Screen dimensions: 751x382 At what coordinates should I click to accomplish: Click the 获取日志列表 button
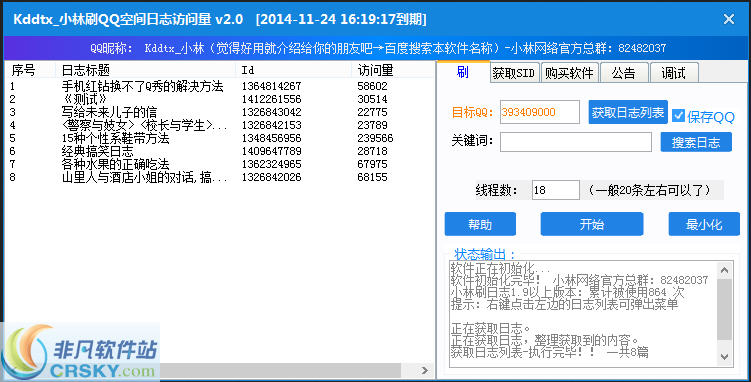point(628,112)
